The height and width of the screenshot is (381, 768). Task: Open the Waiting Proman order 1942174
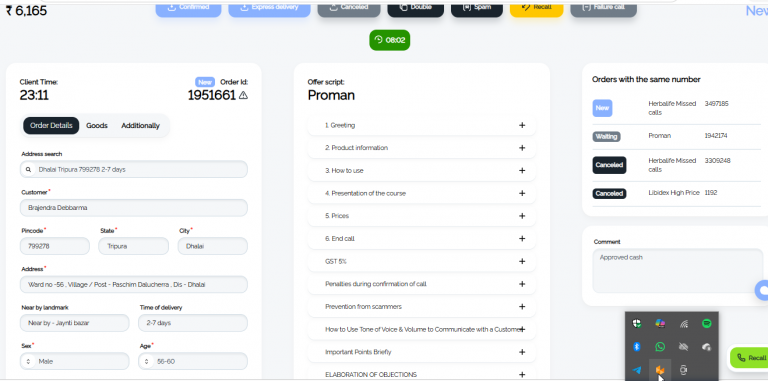tap(677, 136)
